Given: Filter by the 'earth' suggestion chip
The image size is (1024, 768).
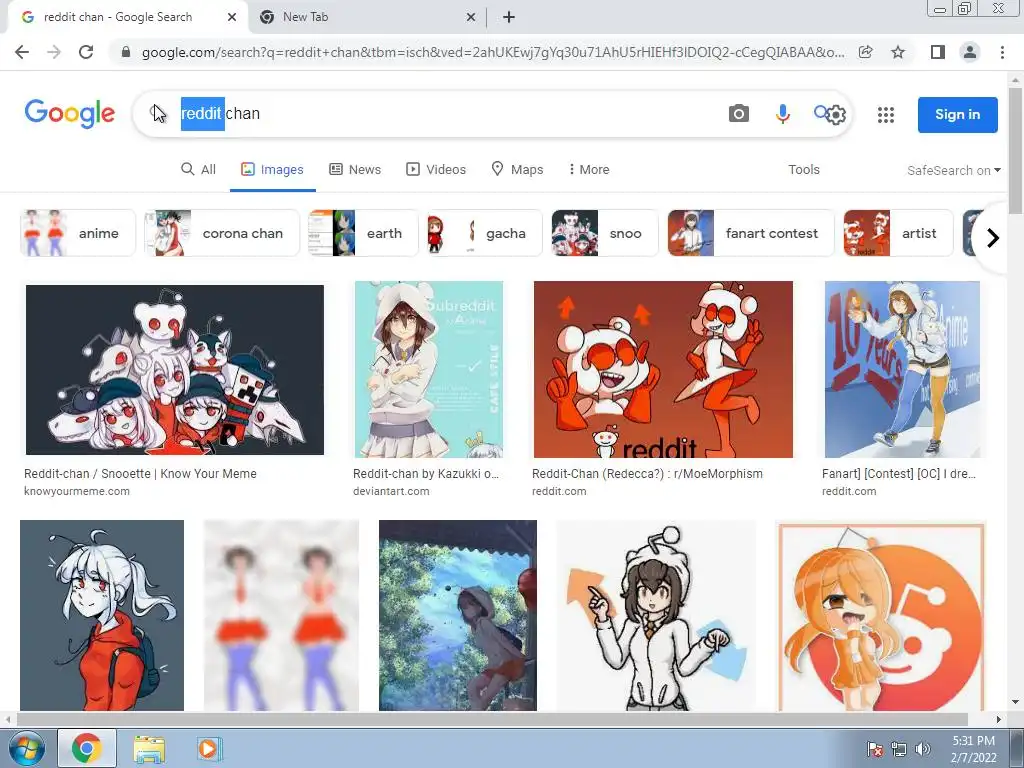Looking at the screenshot, I should coord(362,233).
